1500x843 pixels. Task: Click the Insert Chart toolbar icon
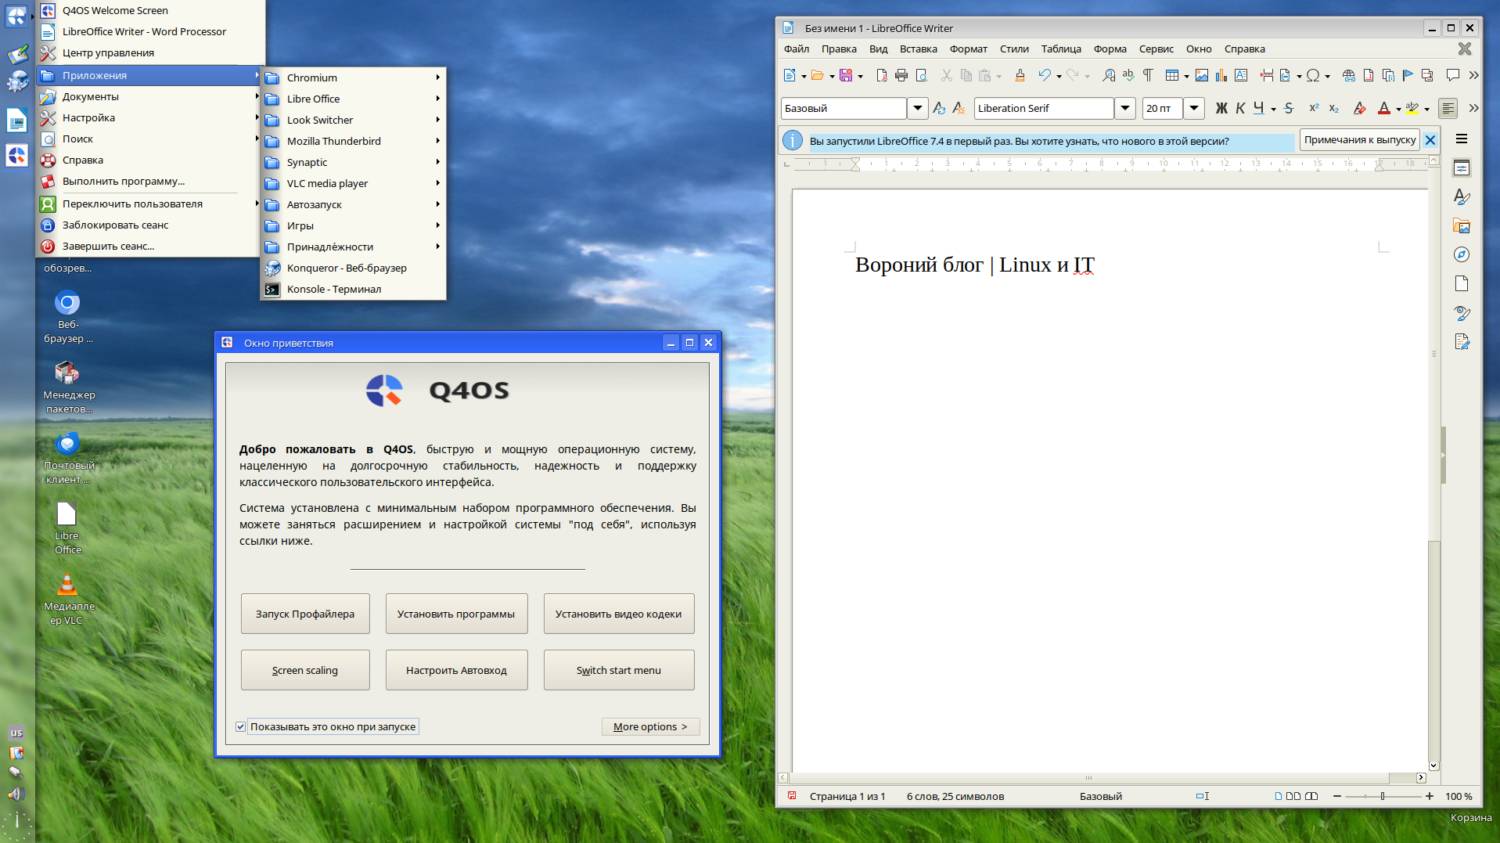tap(1221, 75)
